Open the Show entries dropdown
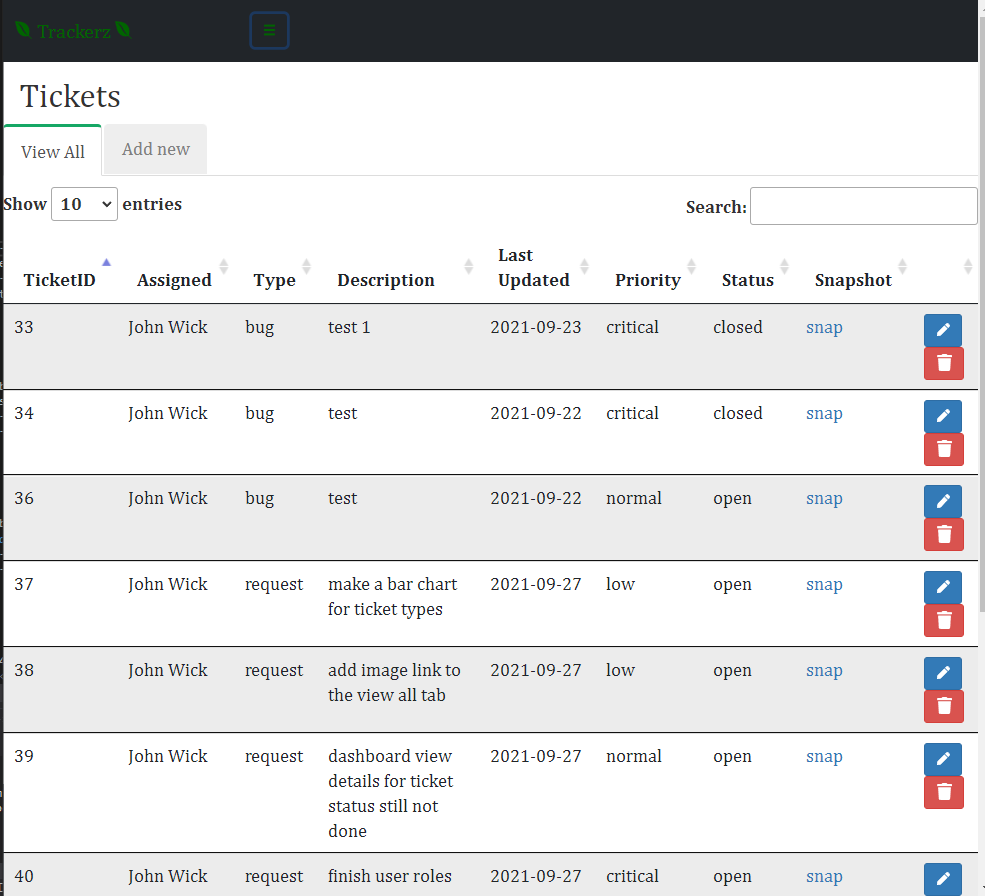The width and height of the screenshot is (985, 896). click(84, 204)
